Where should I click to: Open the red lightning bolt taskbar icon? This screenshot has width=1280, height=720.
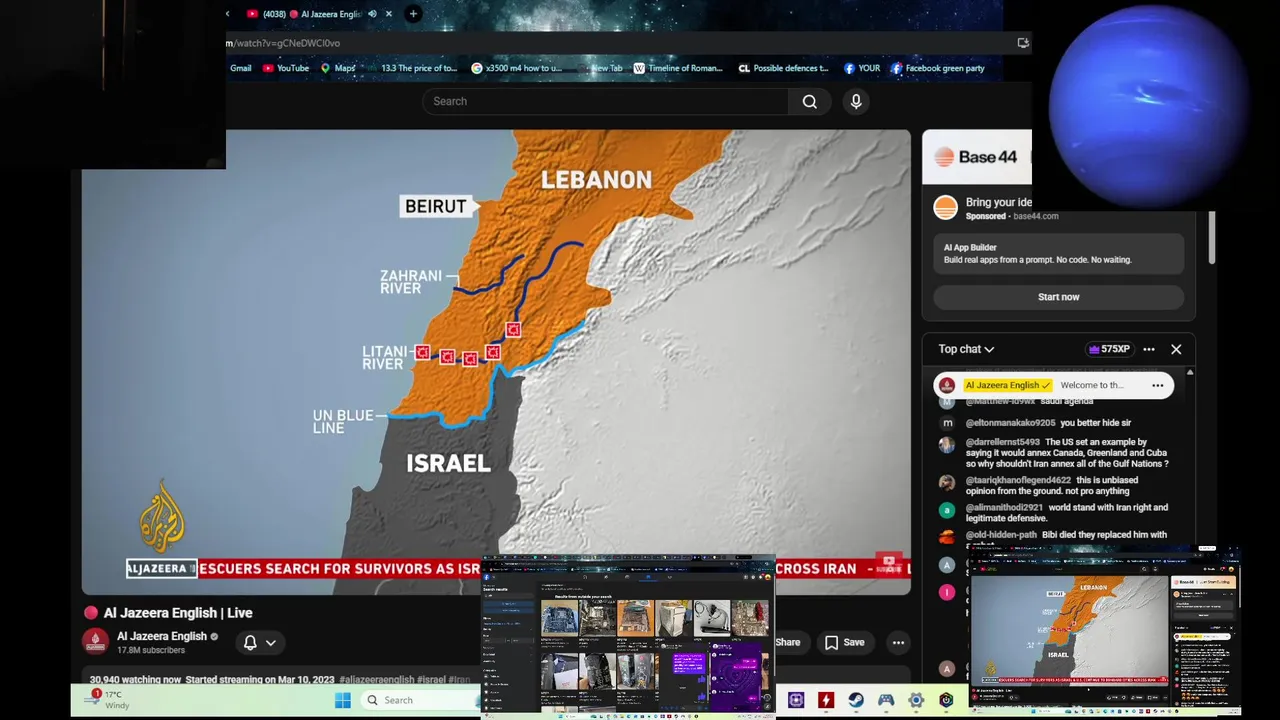click(826, 700)
